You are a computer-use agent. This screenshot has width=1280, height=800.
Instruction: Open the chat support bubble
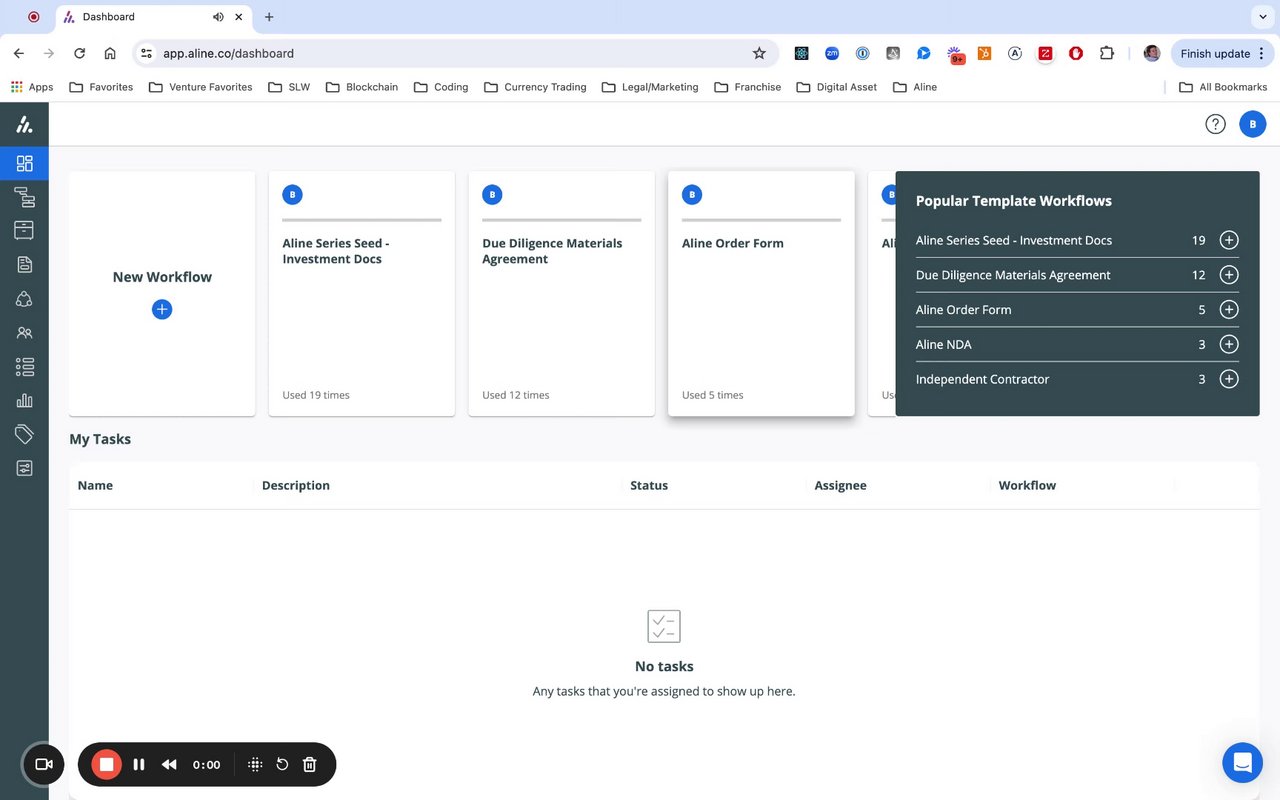pos(1243,763)
